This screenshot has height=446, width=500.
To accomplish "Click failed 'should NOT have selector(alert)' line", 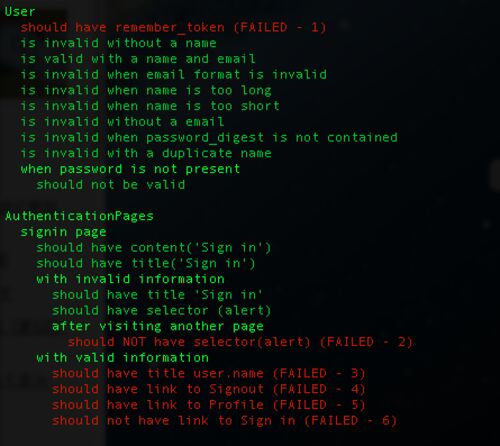I will coord(240,342).
